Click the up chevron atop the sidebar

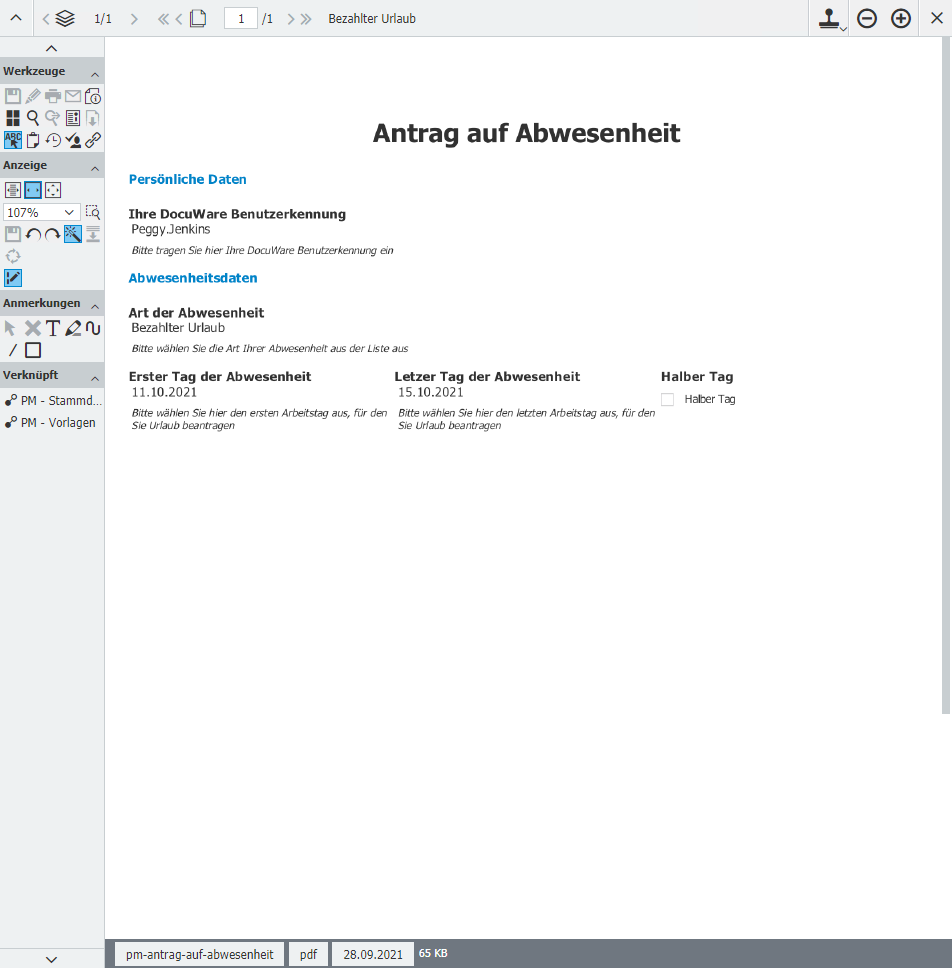(52, 48)
